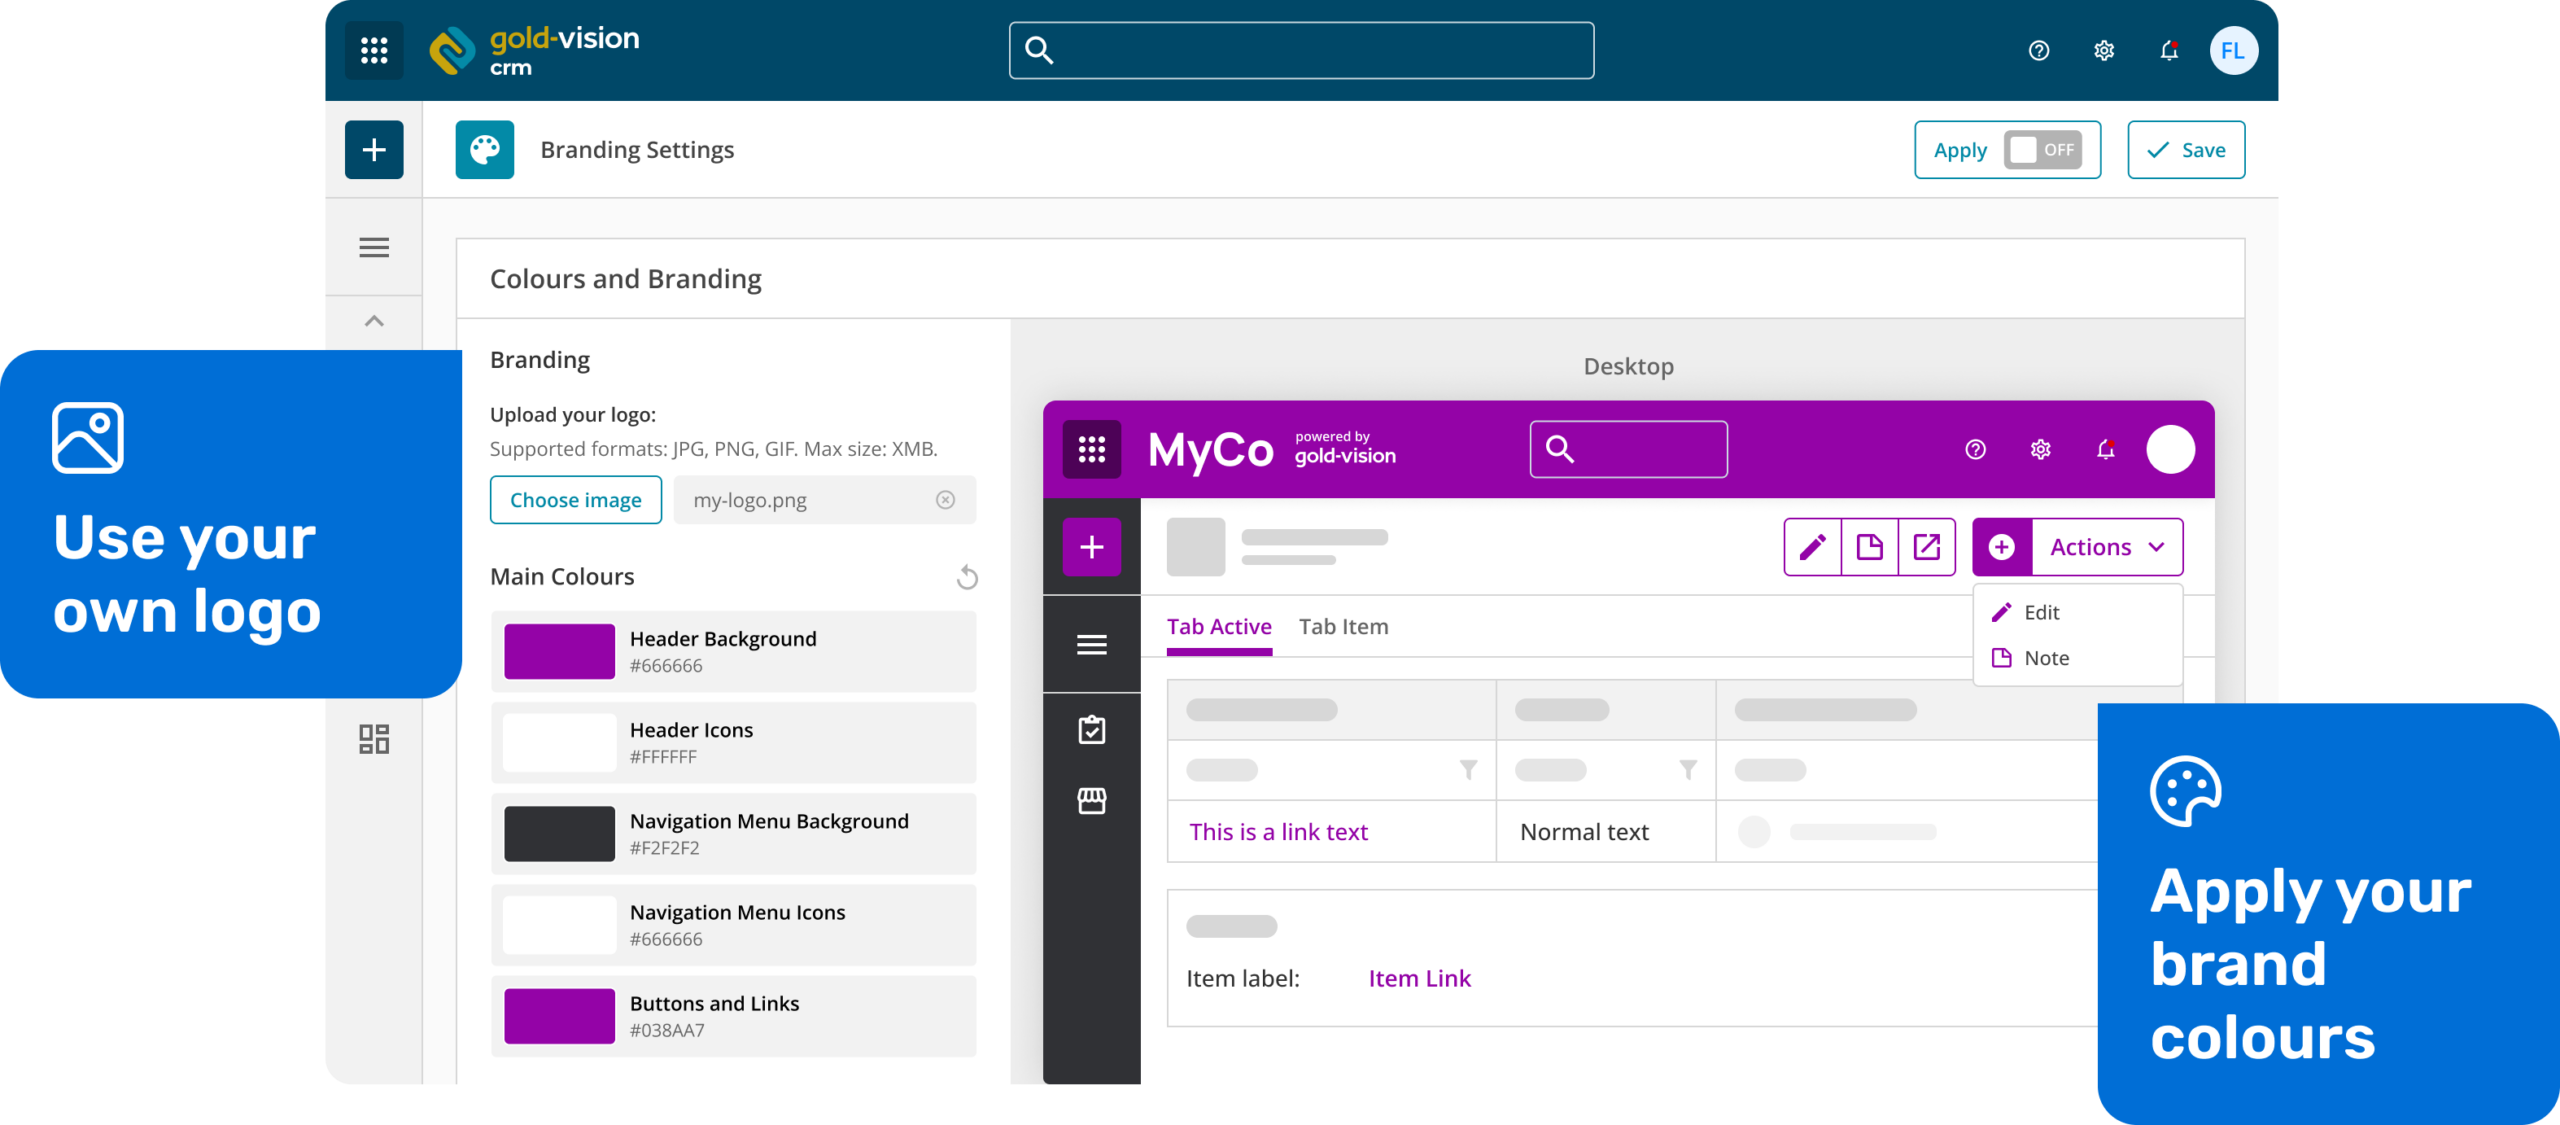
Task: Click the circled plus beside Actions
Action: pyautogui.click(x=2002, y=547)
